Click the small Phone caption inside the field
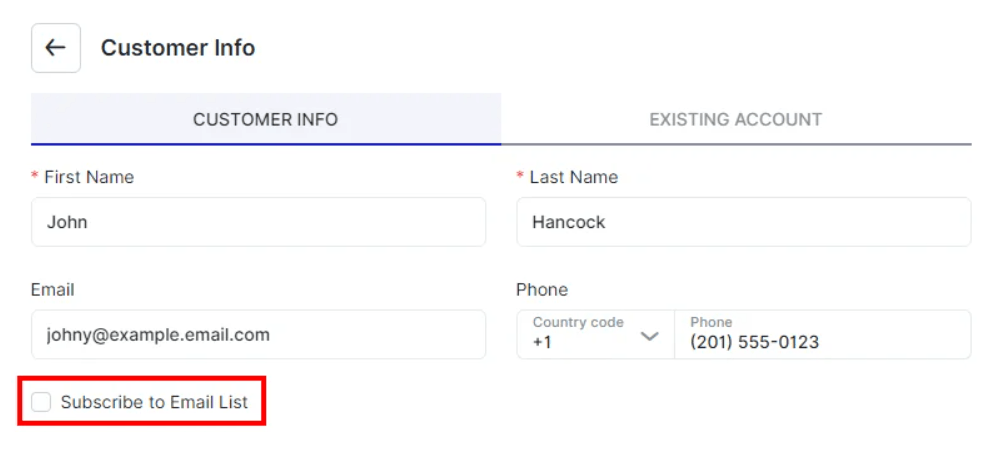 (x=711, y=322)
